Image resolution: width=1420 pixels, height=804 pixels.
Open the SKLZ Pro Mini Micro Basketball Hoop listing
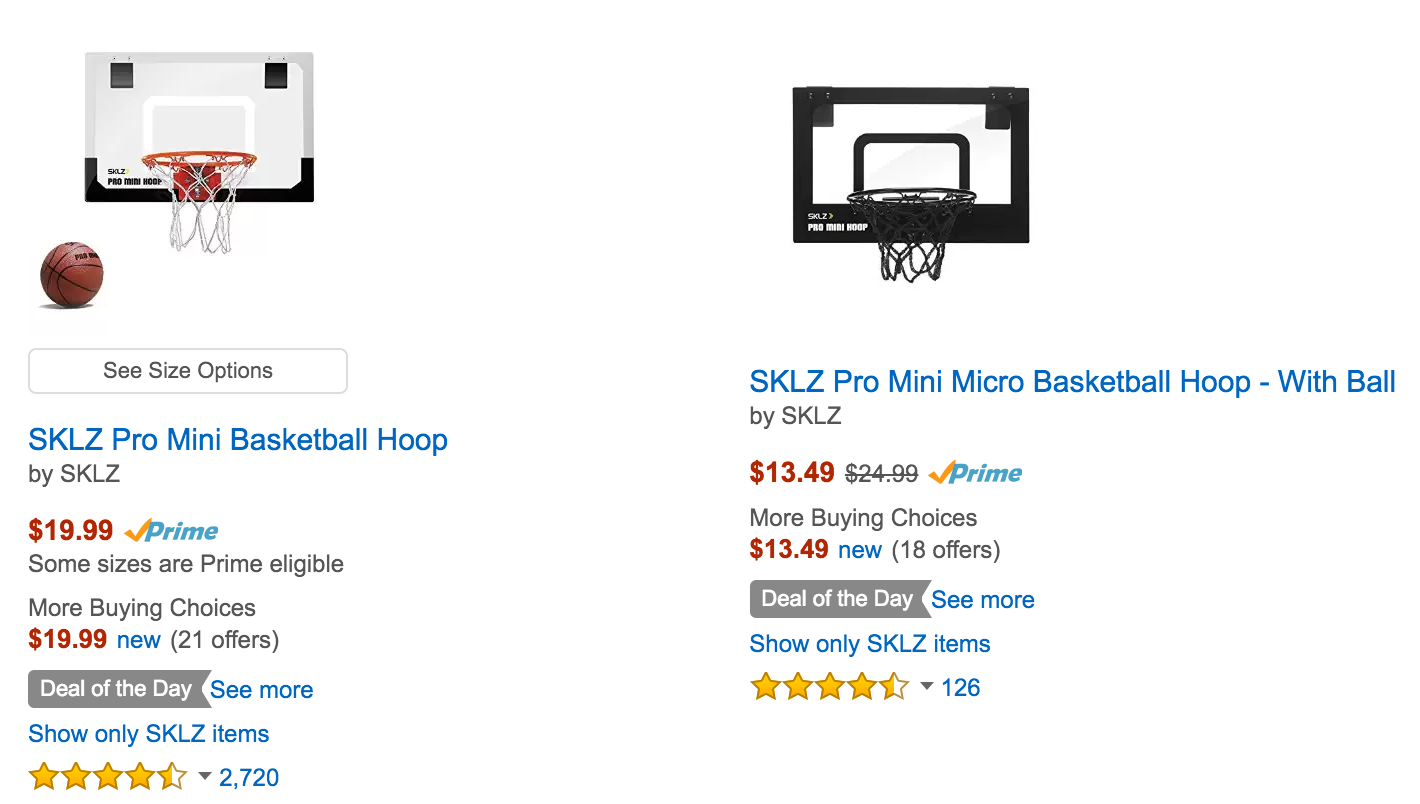tap(1071, 382)
